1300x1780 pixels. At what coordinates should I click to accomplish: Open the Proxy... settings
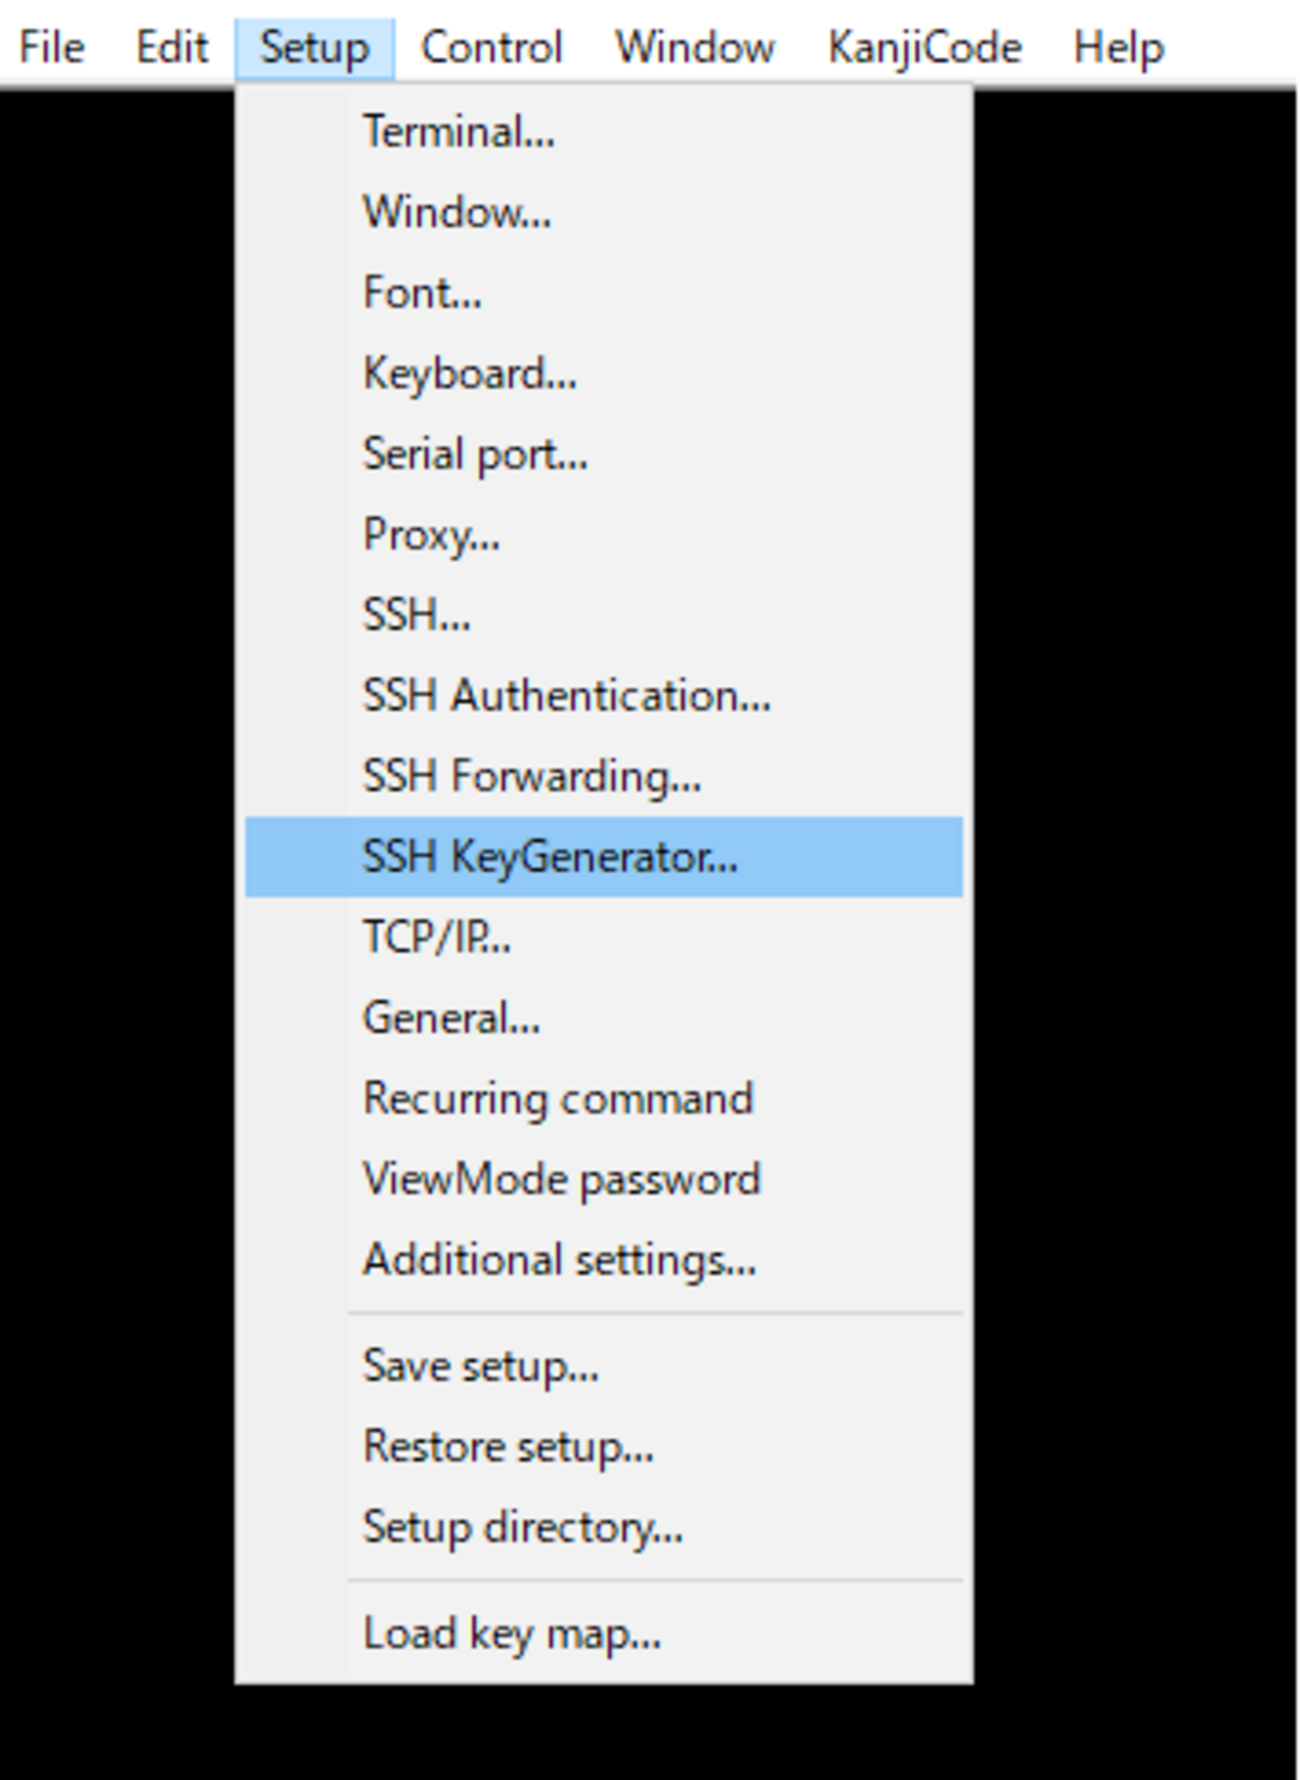click(431, 535)
